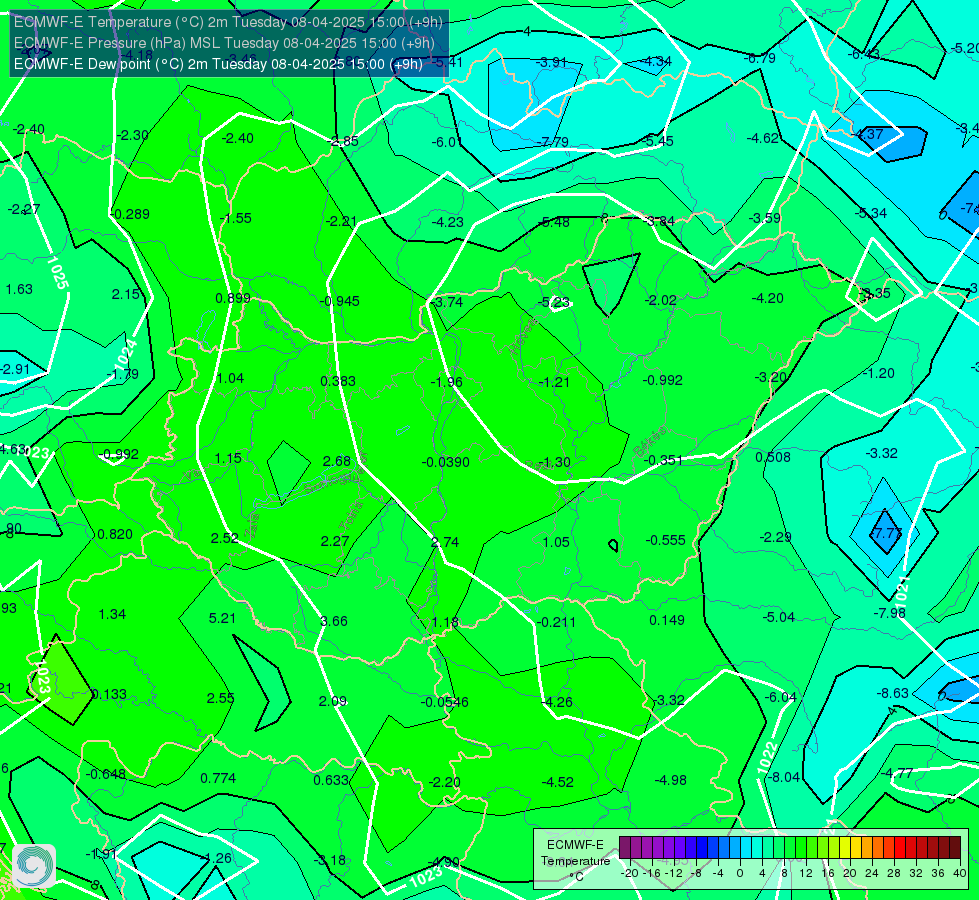
Task: Click the dew point value '0.633'
Action: [x=331, y=780]
